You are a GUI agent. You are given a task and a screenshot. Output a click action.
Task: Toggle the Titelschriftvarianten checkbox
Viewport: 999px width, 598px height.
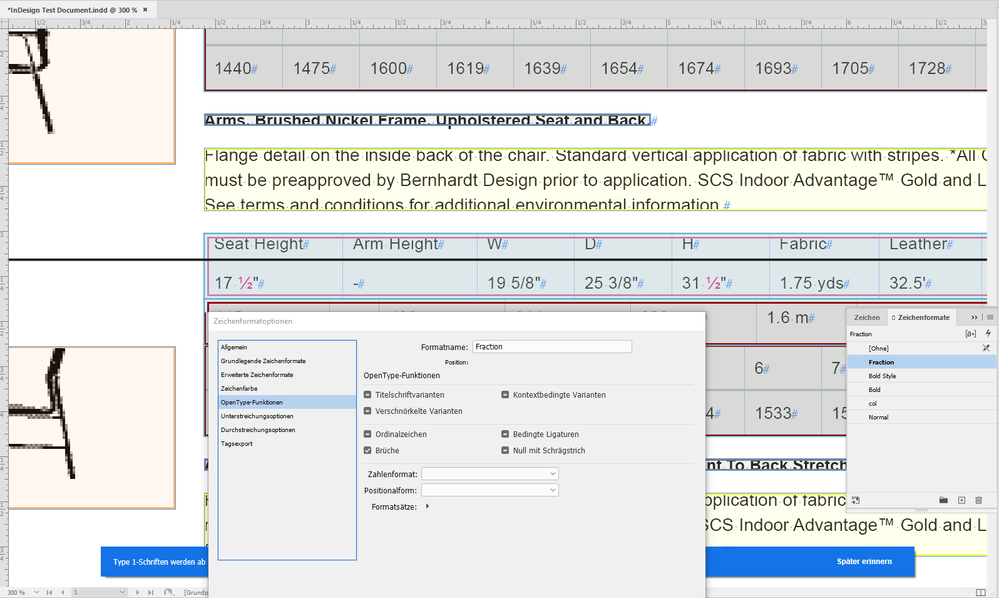pyautogui.click(x=369, y=394)
